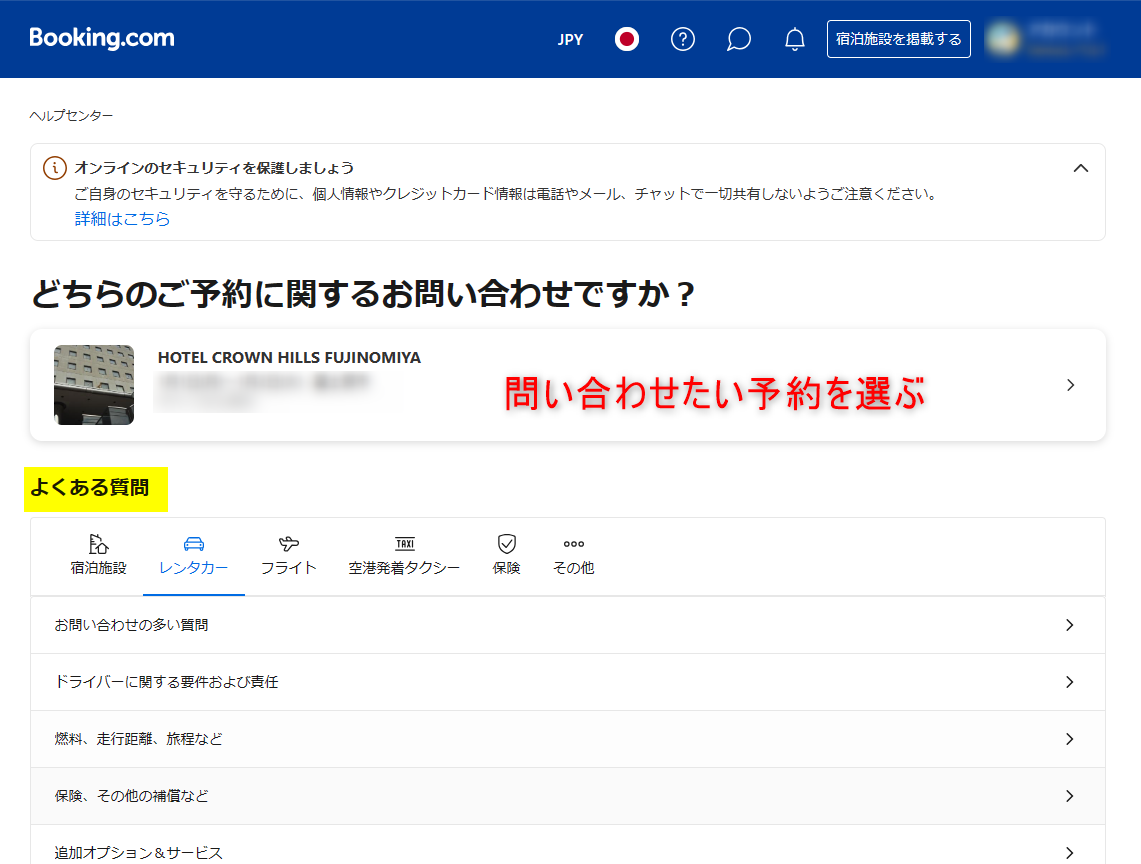This screenshot has height=864, width=1141.
Task: Select the Hotel Crown Hills Fujinomiya thumbnail
Action: point(94,385)
